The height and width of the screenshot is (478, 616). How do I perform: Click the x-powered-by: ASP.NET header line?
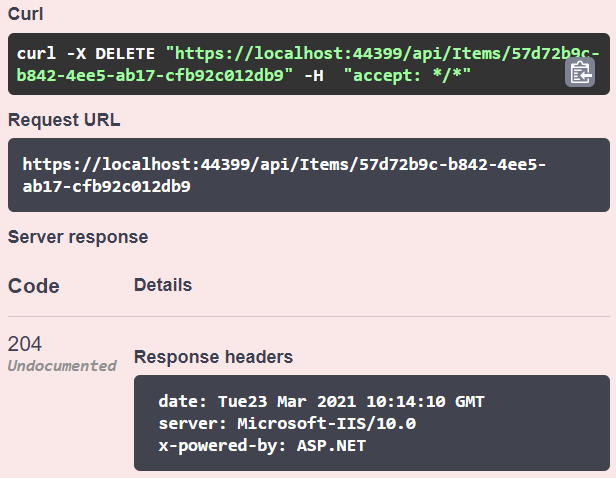coord(262,445)
